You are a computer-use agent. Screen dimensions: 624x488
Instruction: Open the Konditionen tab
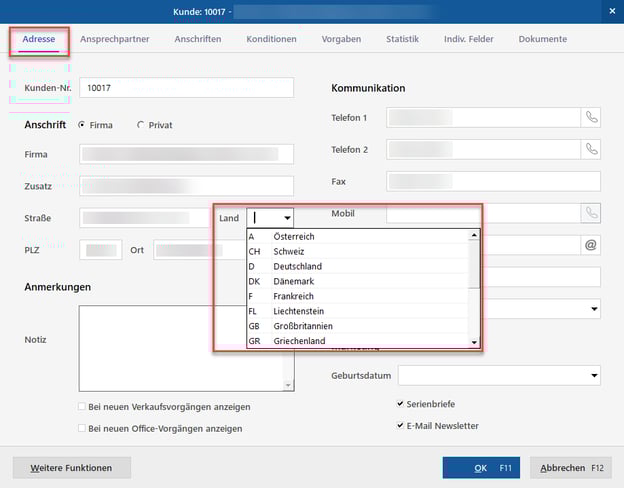271,39
